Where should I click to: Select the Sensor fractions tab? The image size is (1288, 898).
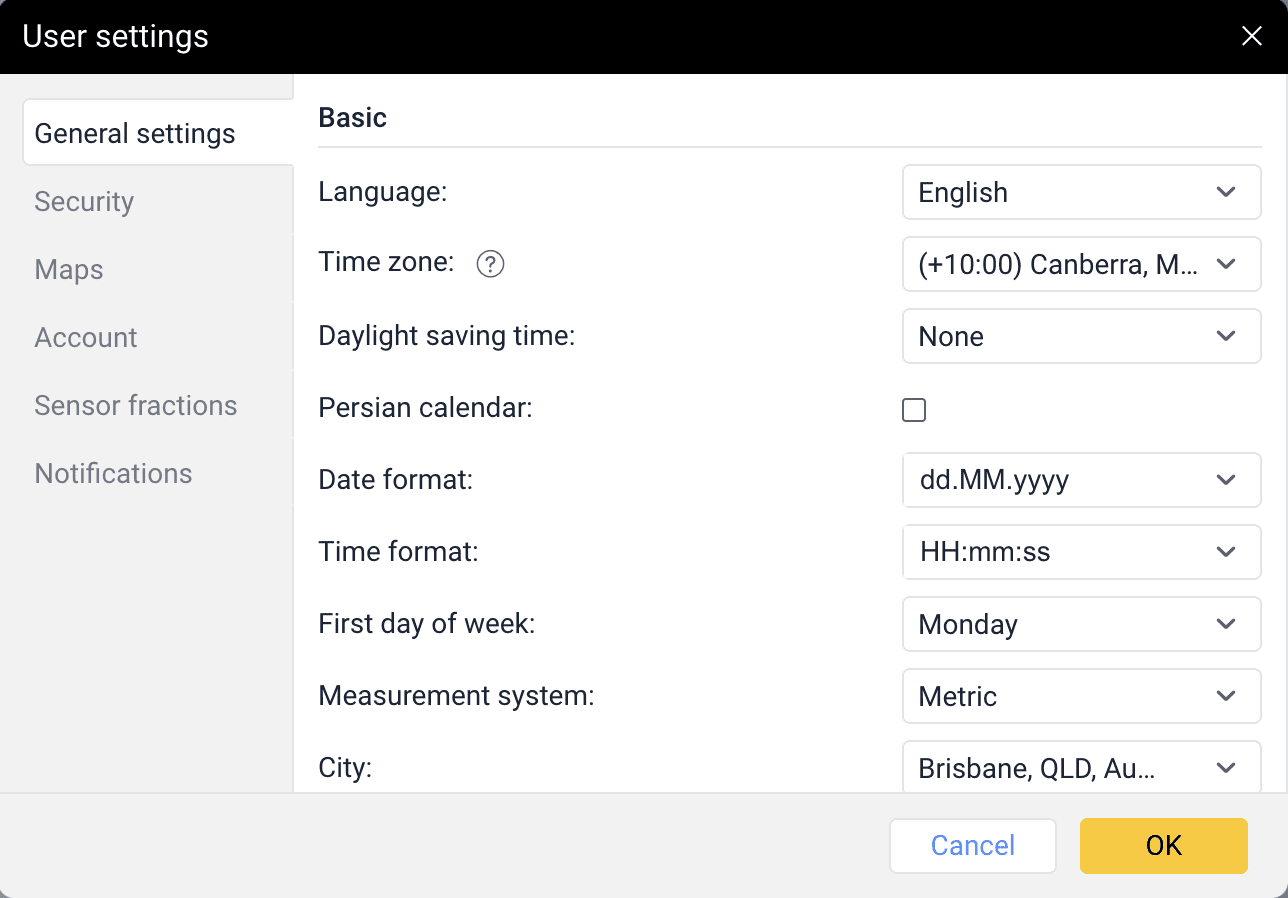click(136, 406)
